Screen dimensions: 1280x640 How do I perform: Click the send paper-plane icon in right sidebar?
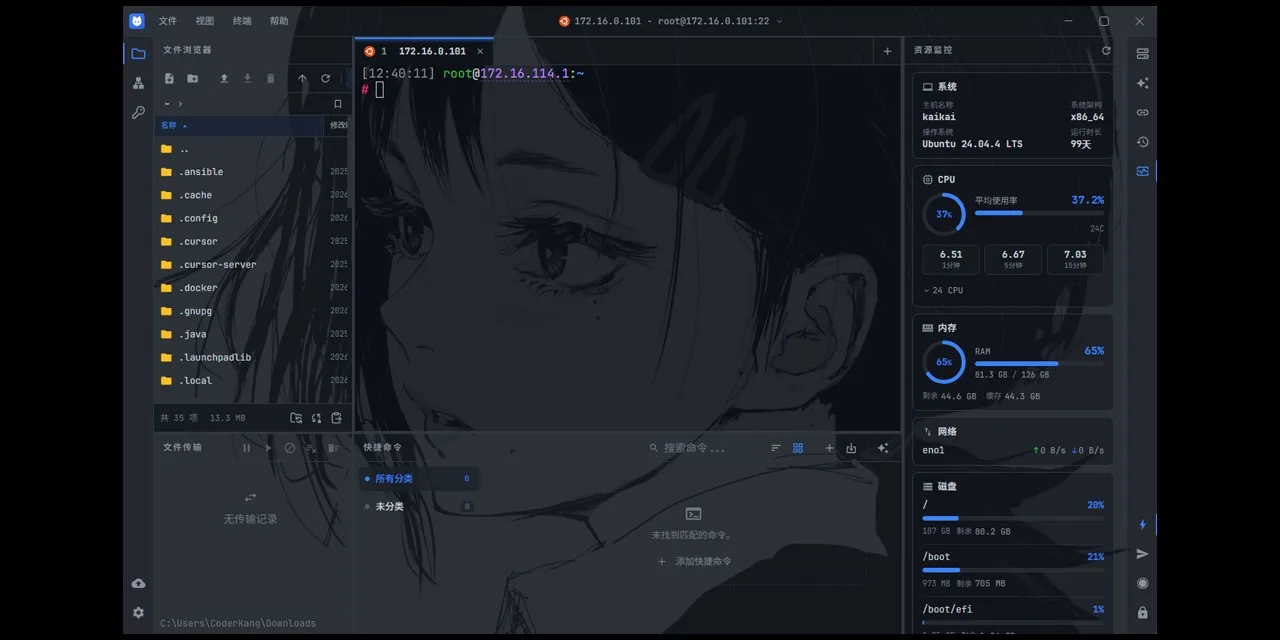pyautogui.click(x=1142, y=554)
